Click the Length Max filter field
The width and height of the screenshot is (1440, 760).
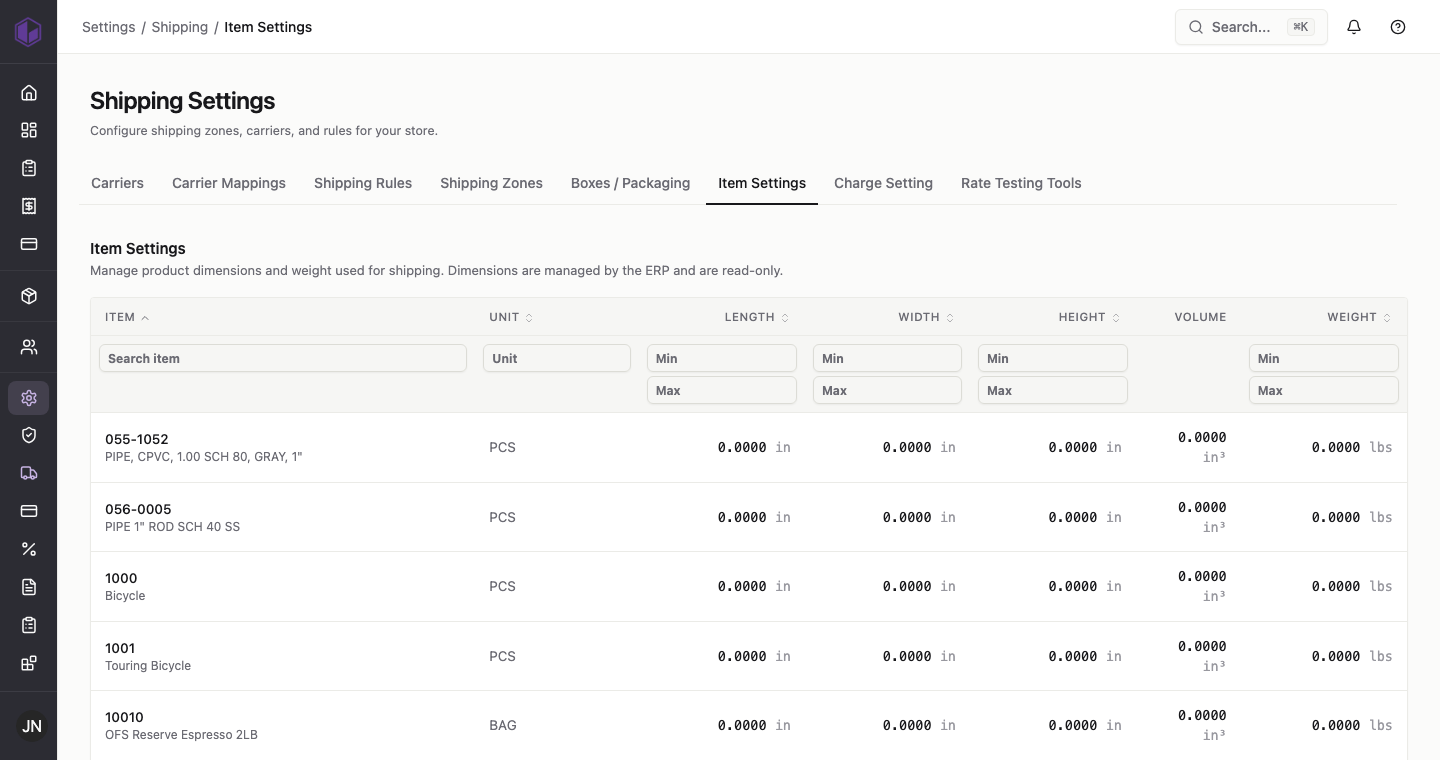(x=722, y=390)
